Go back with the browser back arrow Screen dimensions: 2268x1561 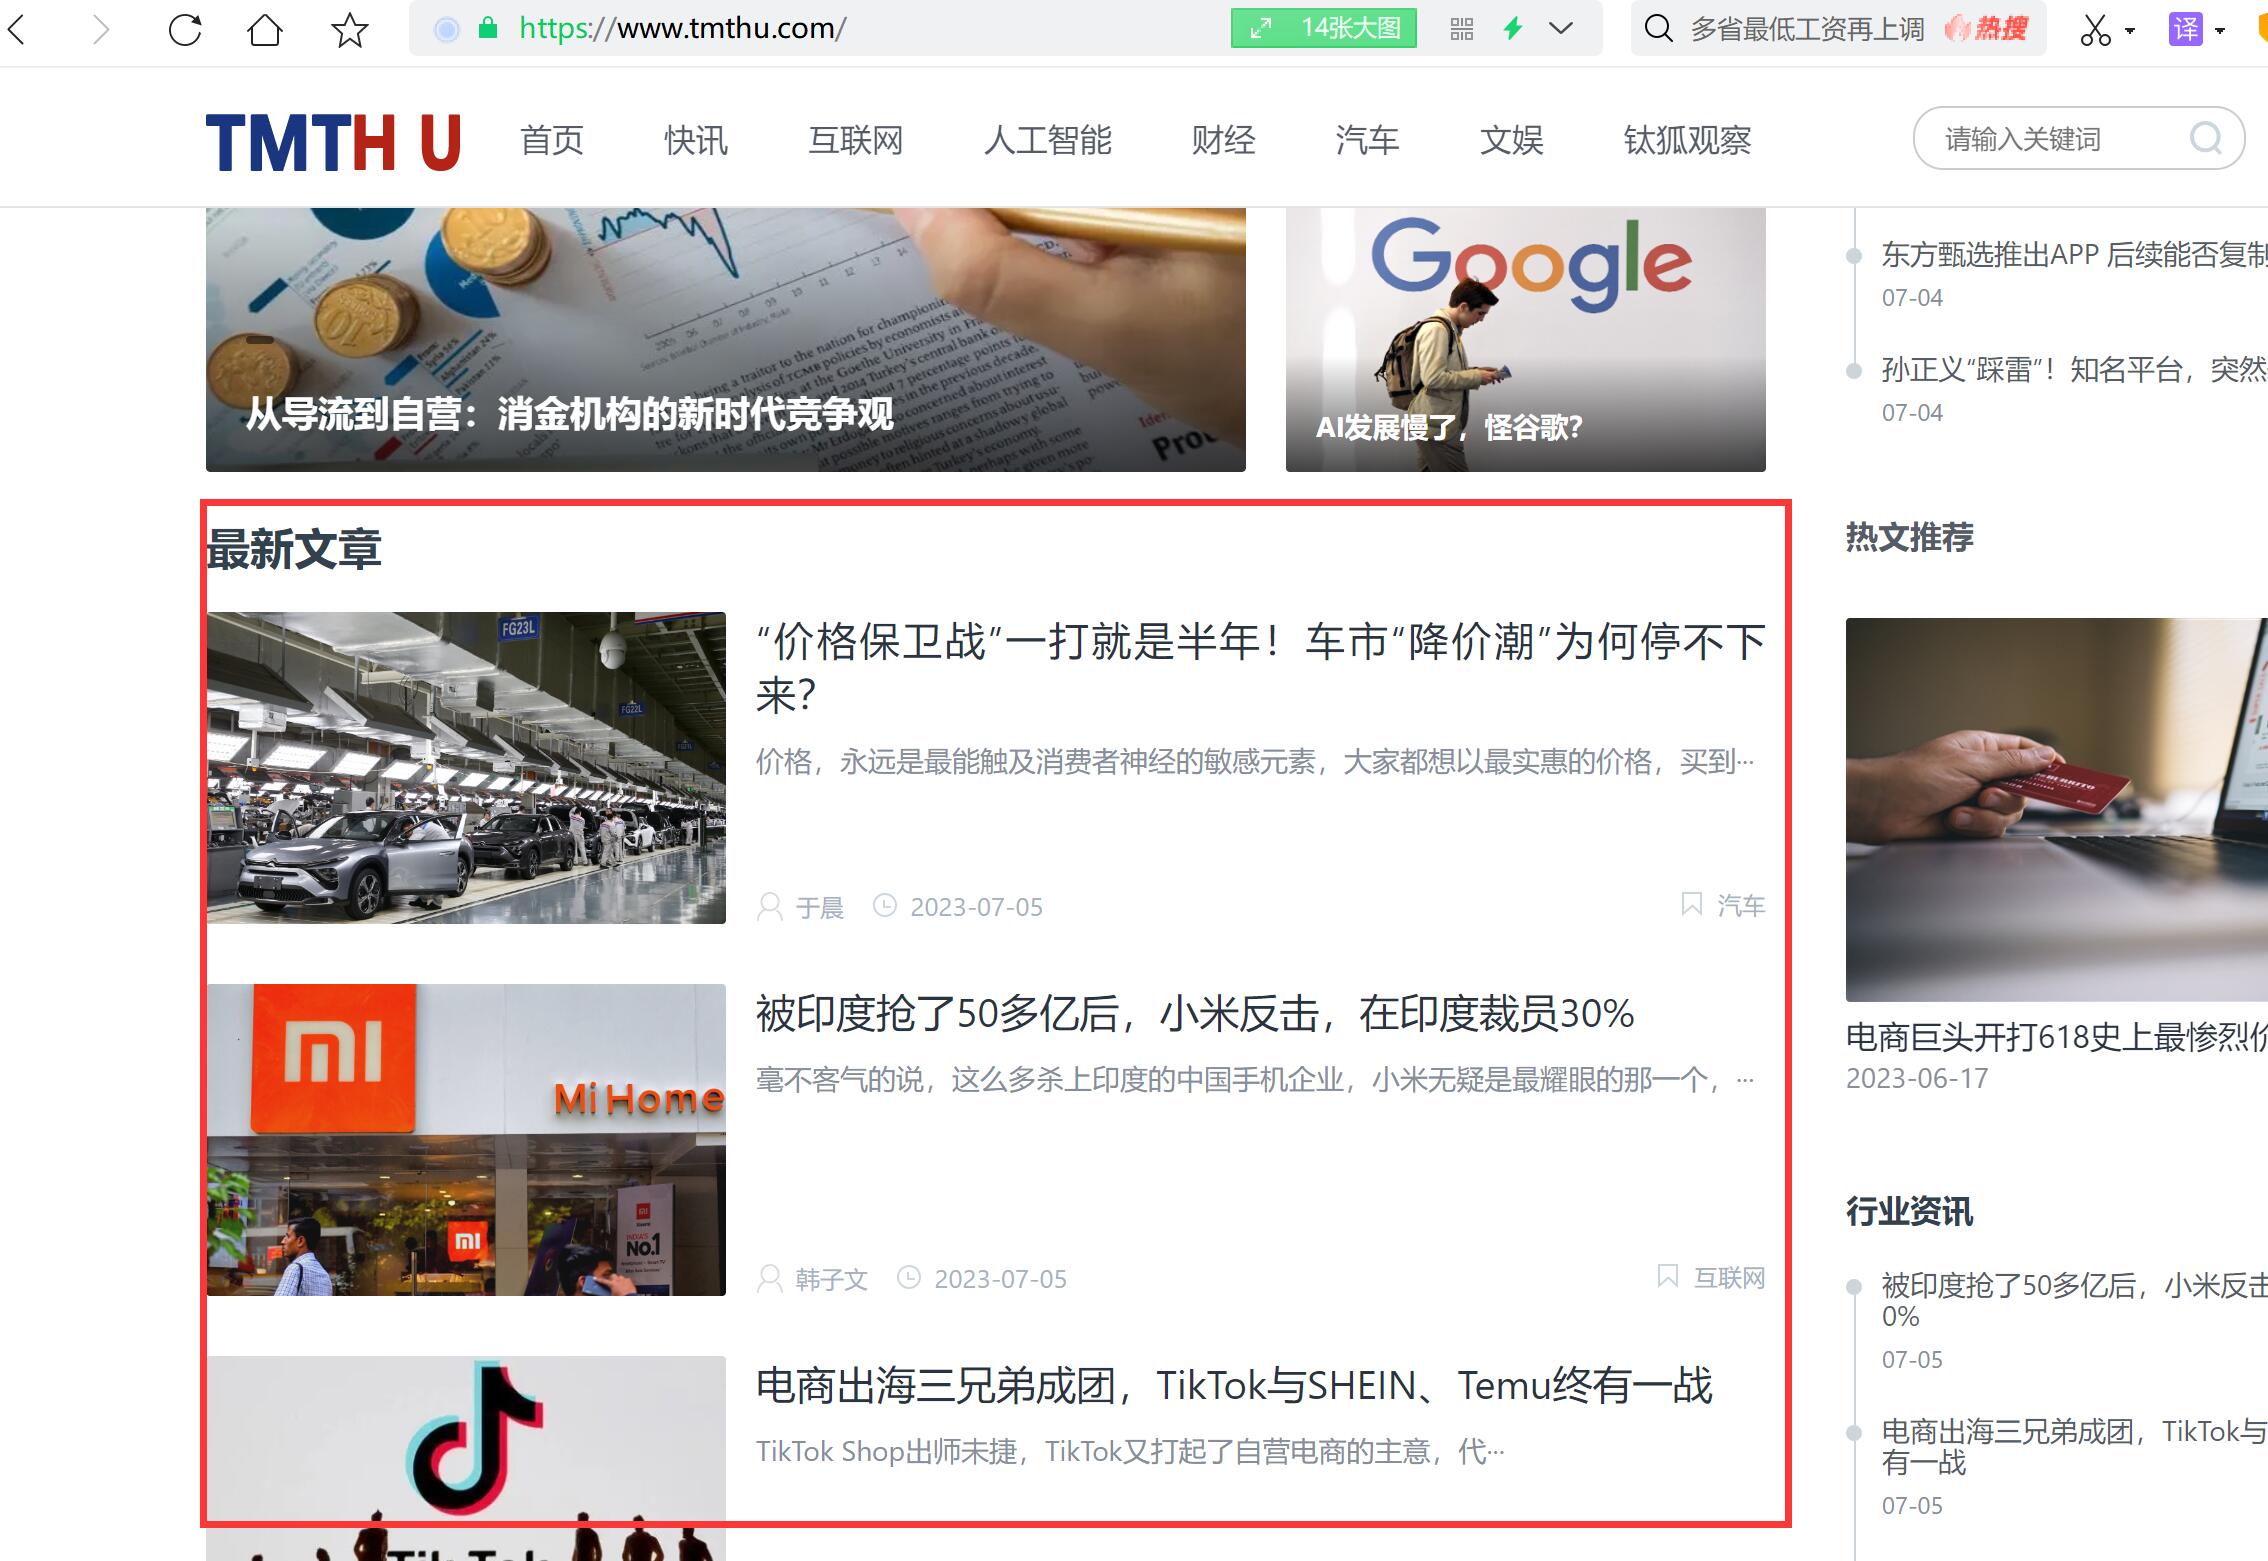(x=16, y=29)
